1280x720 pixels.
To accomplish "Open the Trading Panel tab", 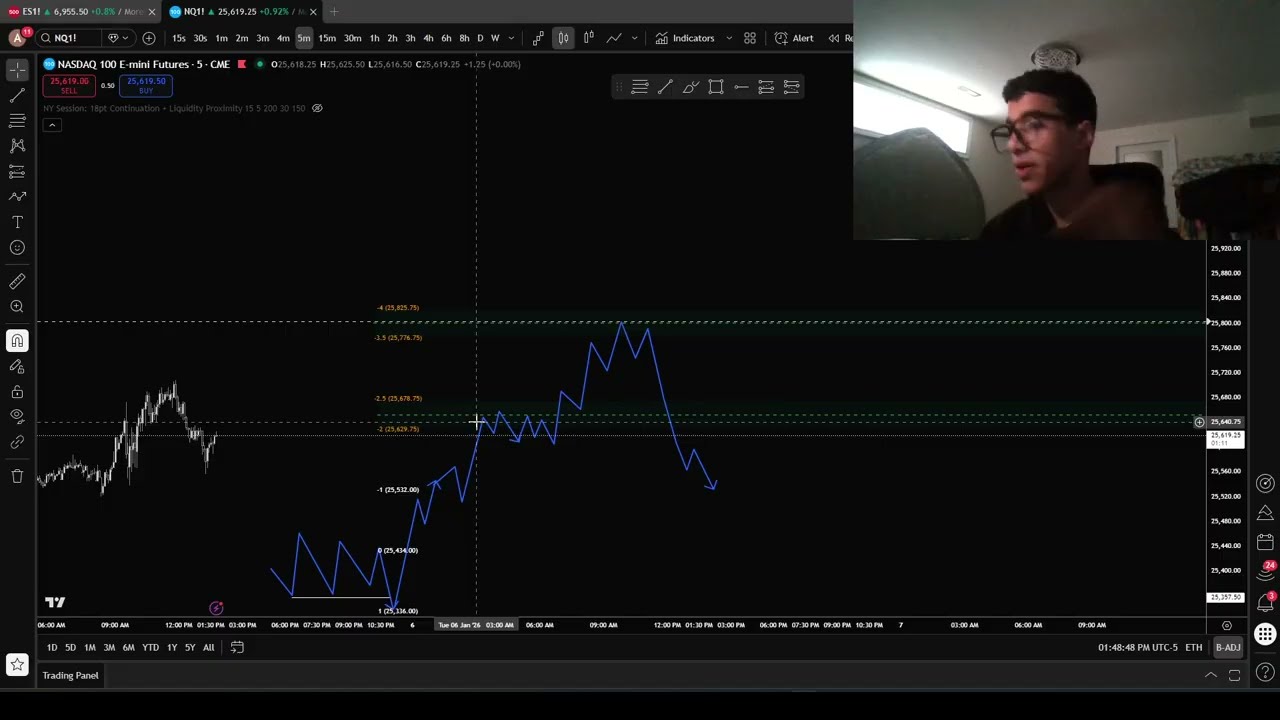I will [x=70, y=675].
